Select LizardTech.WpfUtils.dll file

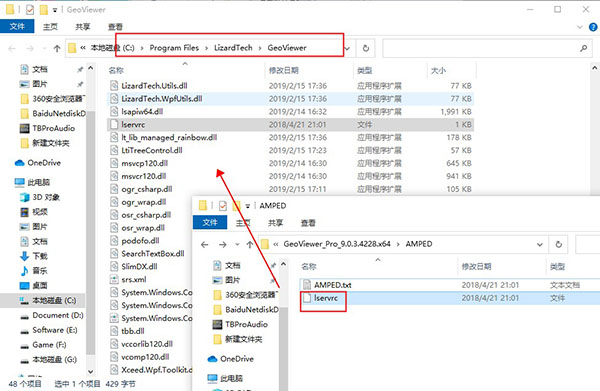161,99
